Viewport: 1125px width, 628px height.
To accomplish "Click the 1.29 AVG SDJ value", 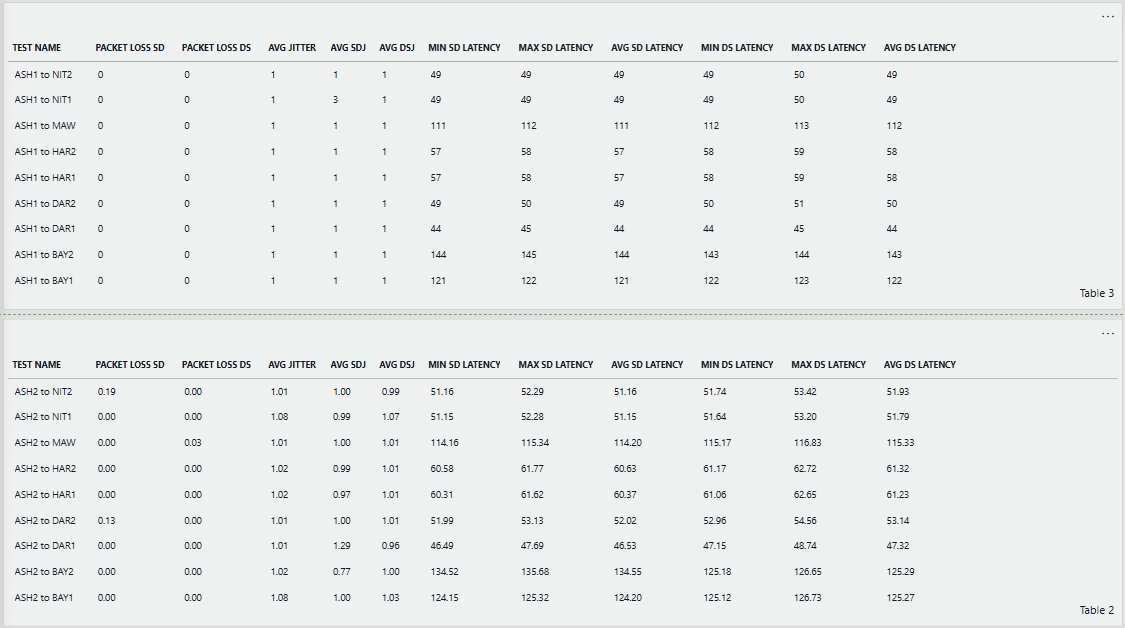I will (x=341, y=546).
